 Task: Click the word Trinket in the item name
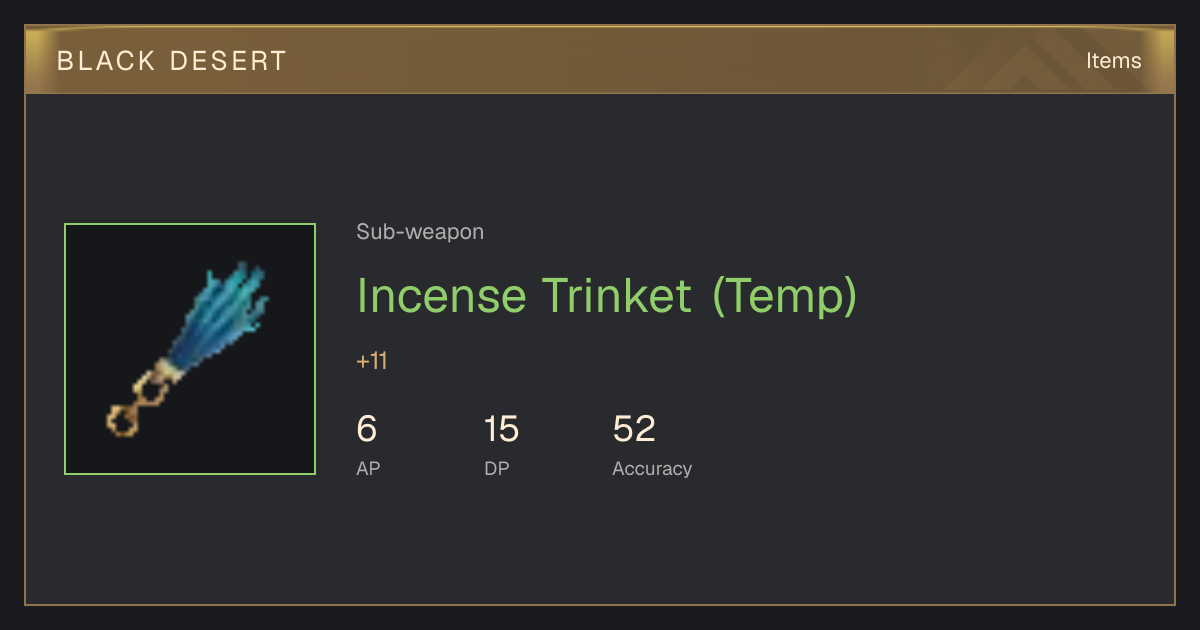pos(616,295)
